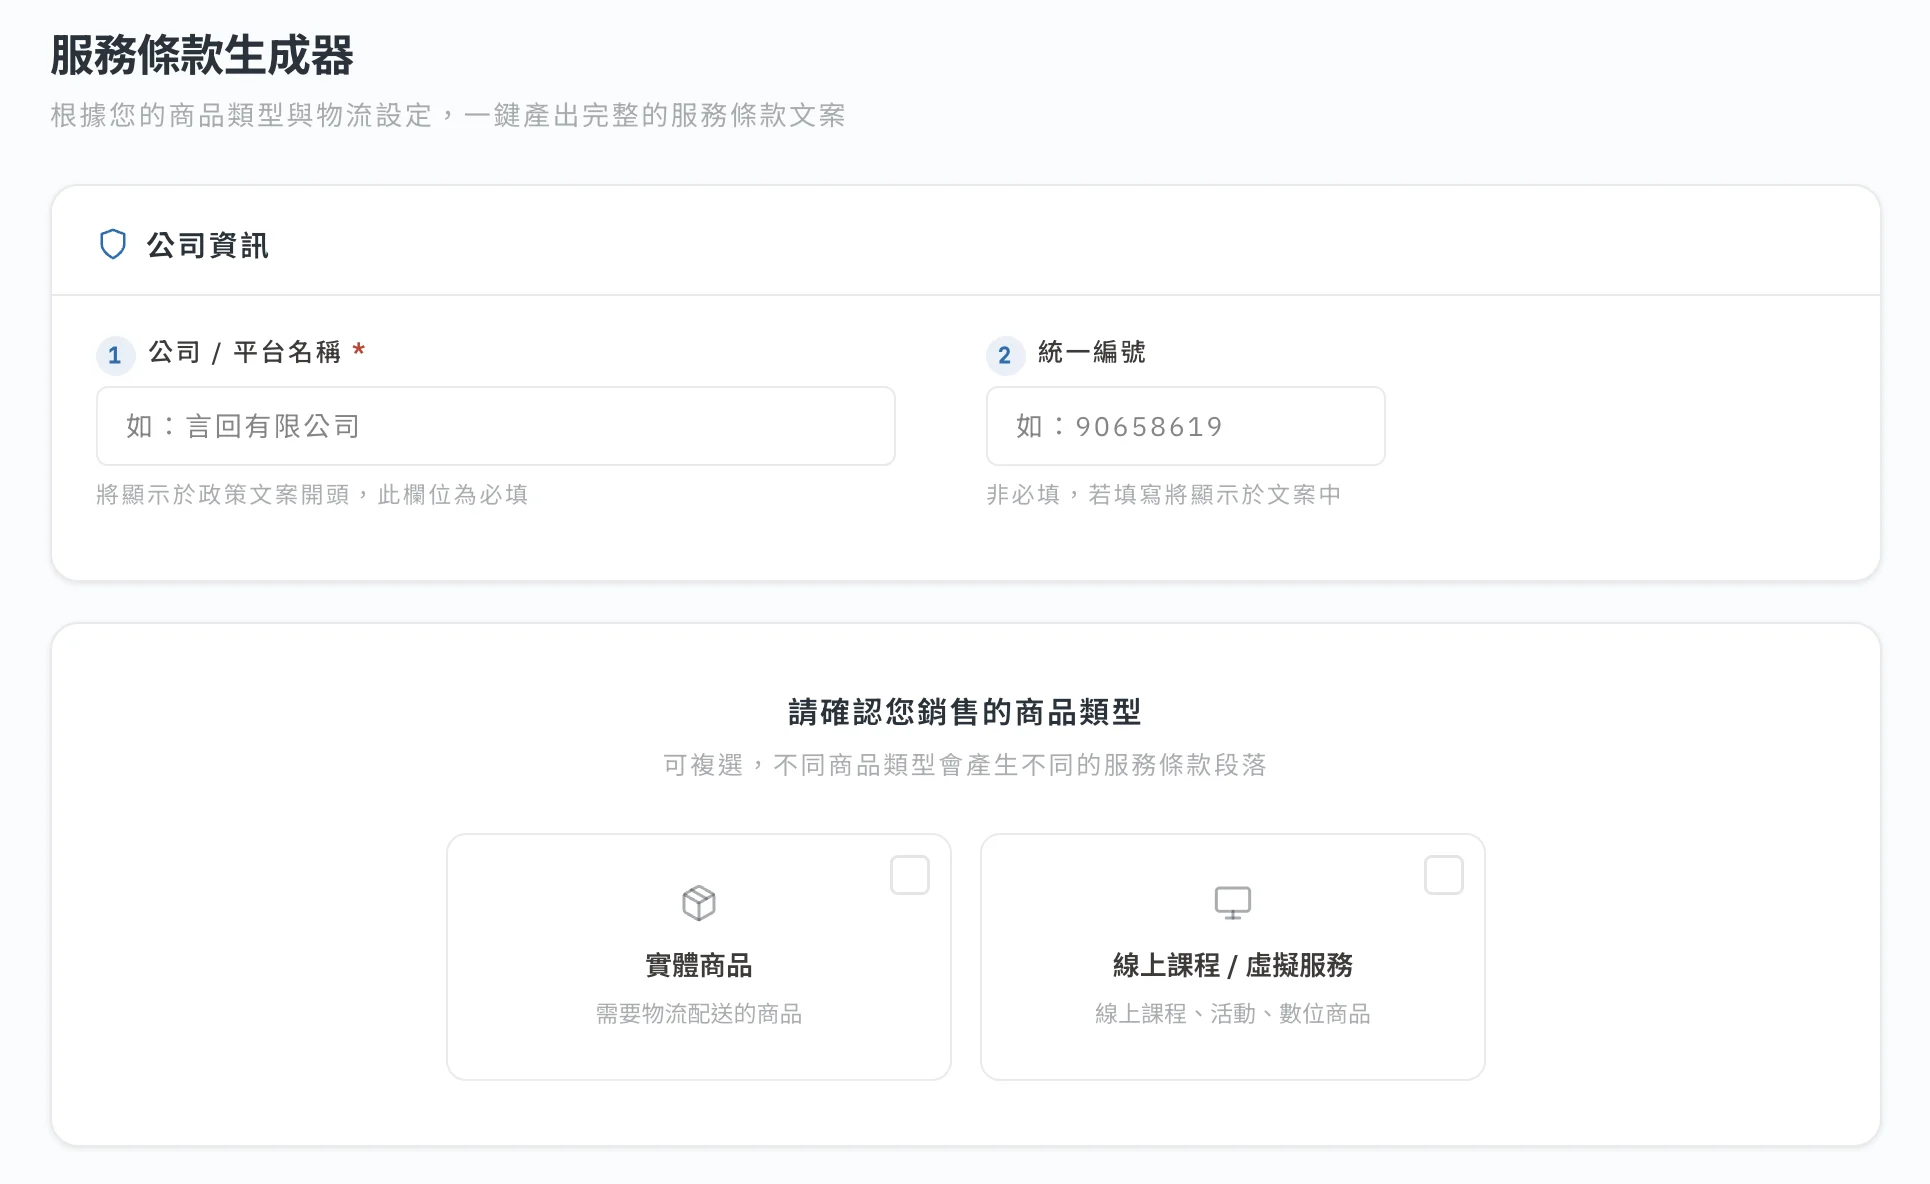Click the red required asterisk marker

358,350
